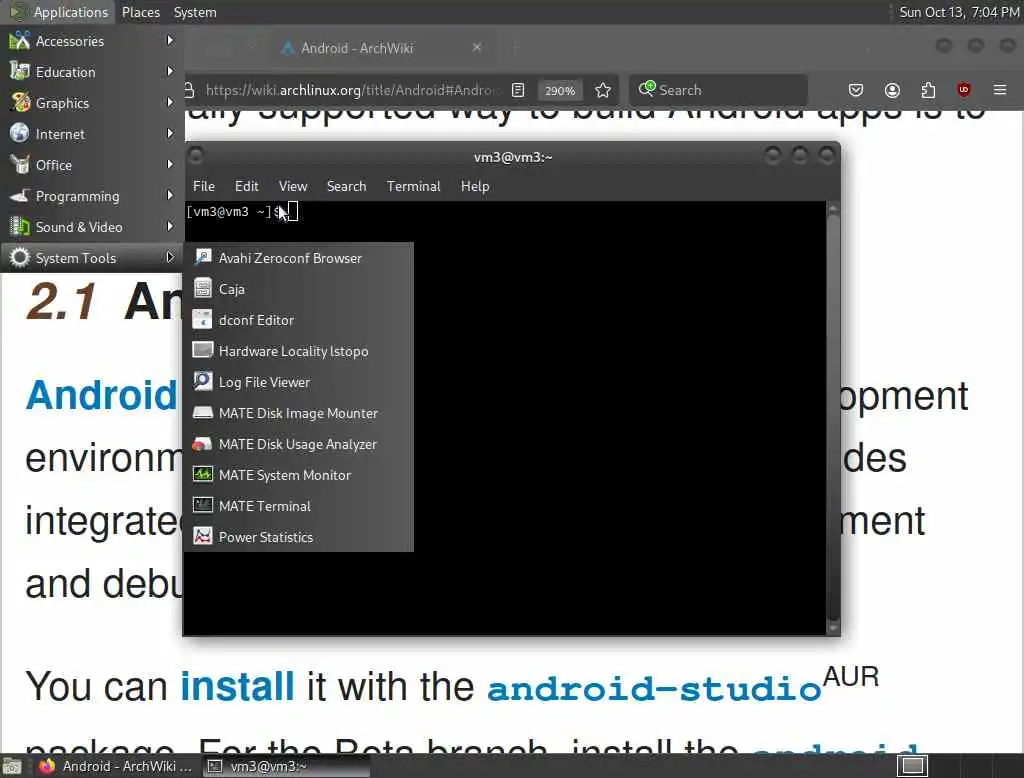Click the System Tools gear icon
This screenshot has width=1024, height=778.
(20, 257)
